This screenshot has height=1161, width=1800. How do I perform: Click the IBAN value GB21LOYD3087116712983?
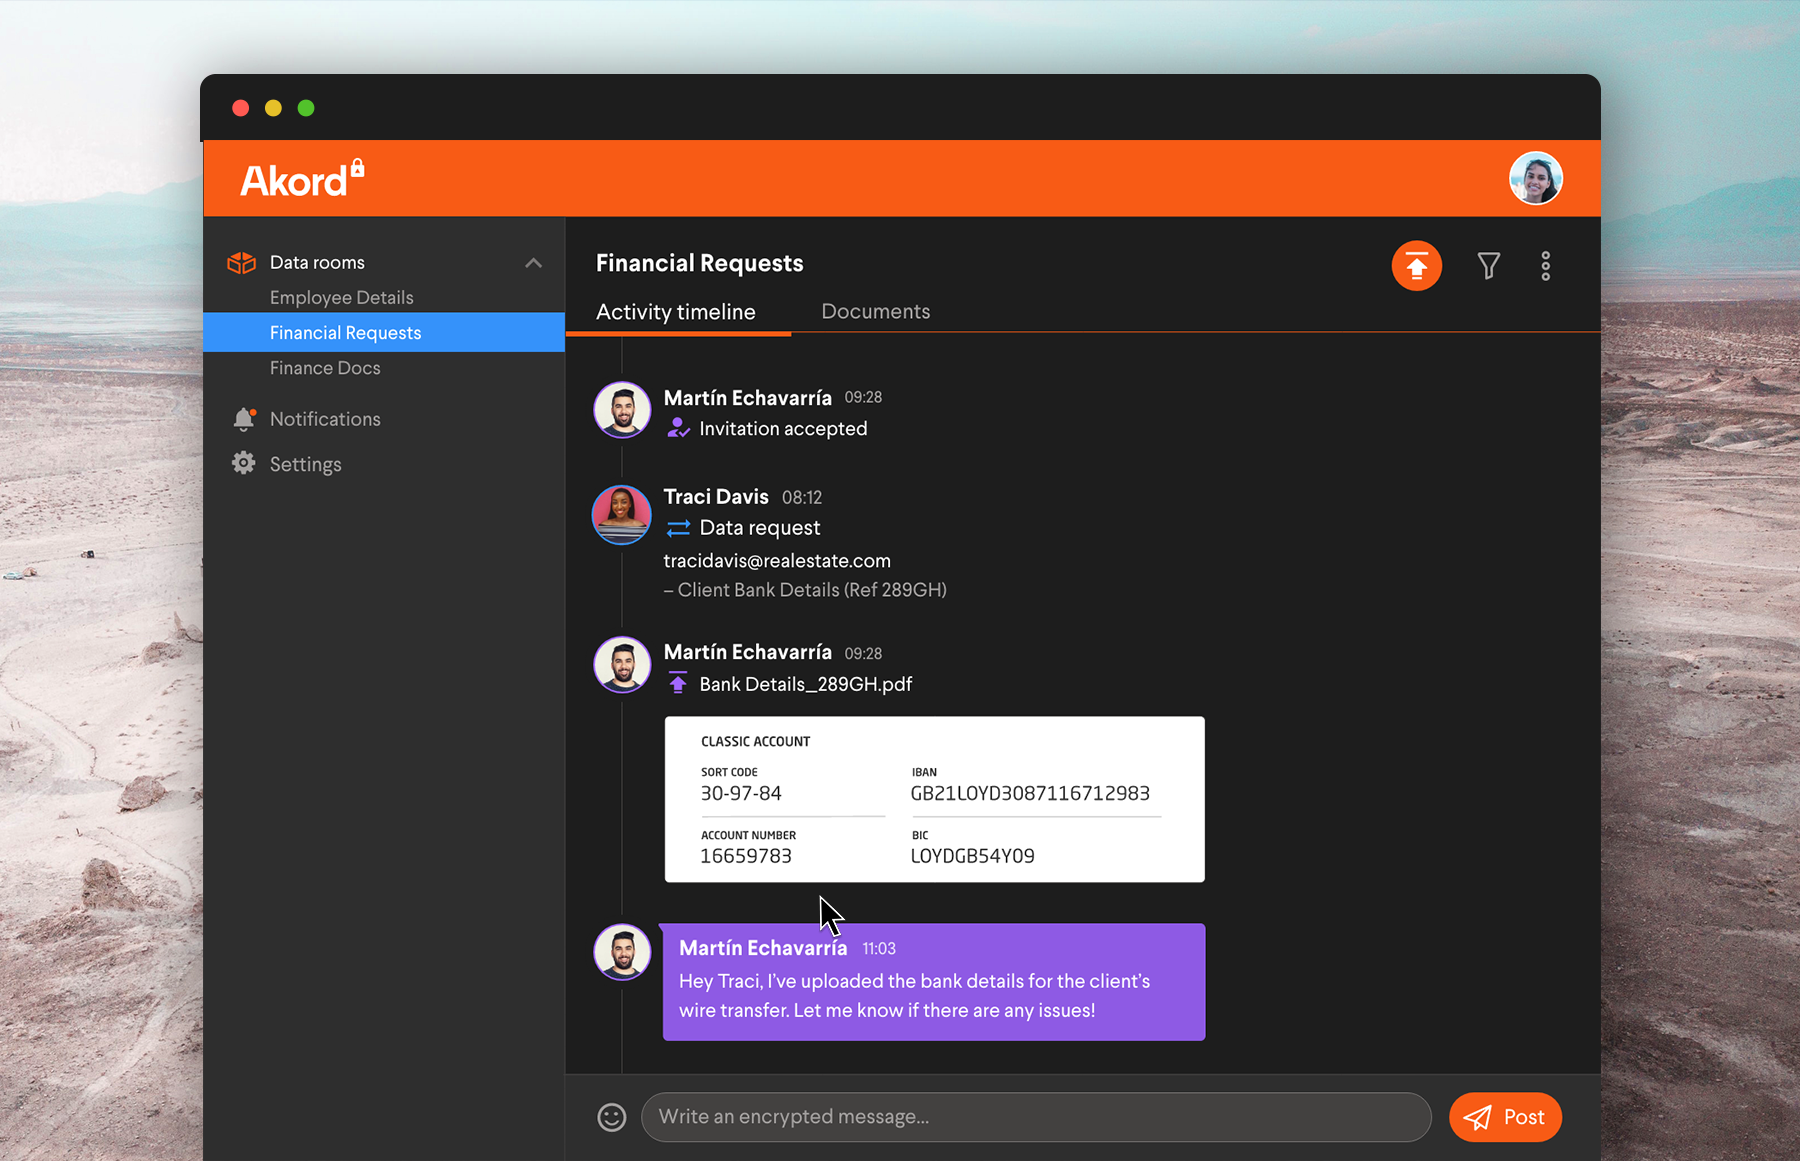tap(1030, 793)
